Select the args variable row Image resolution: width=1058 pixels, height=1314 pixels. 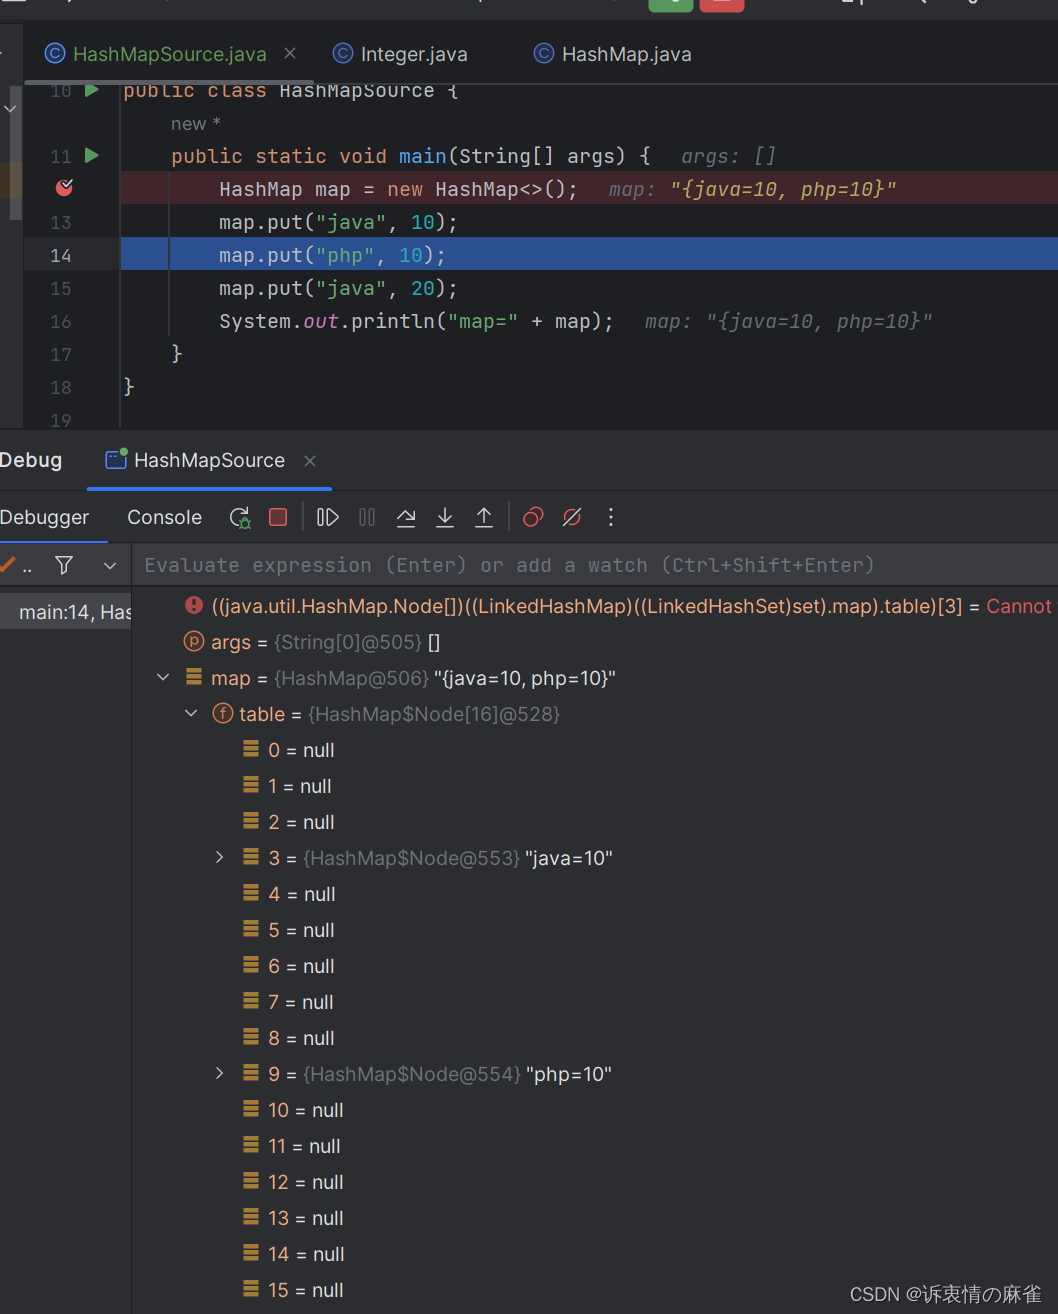point(595,642)
